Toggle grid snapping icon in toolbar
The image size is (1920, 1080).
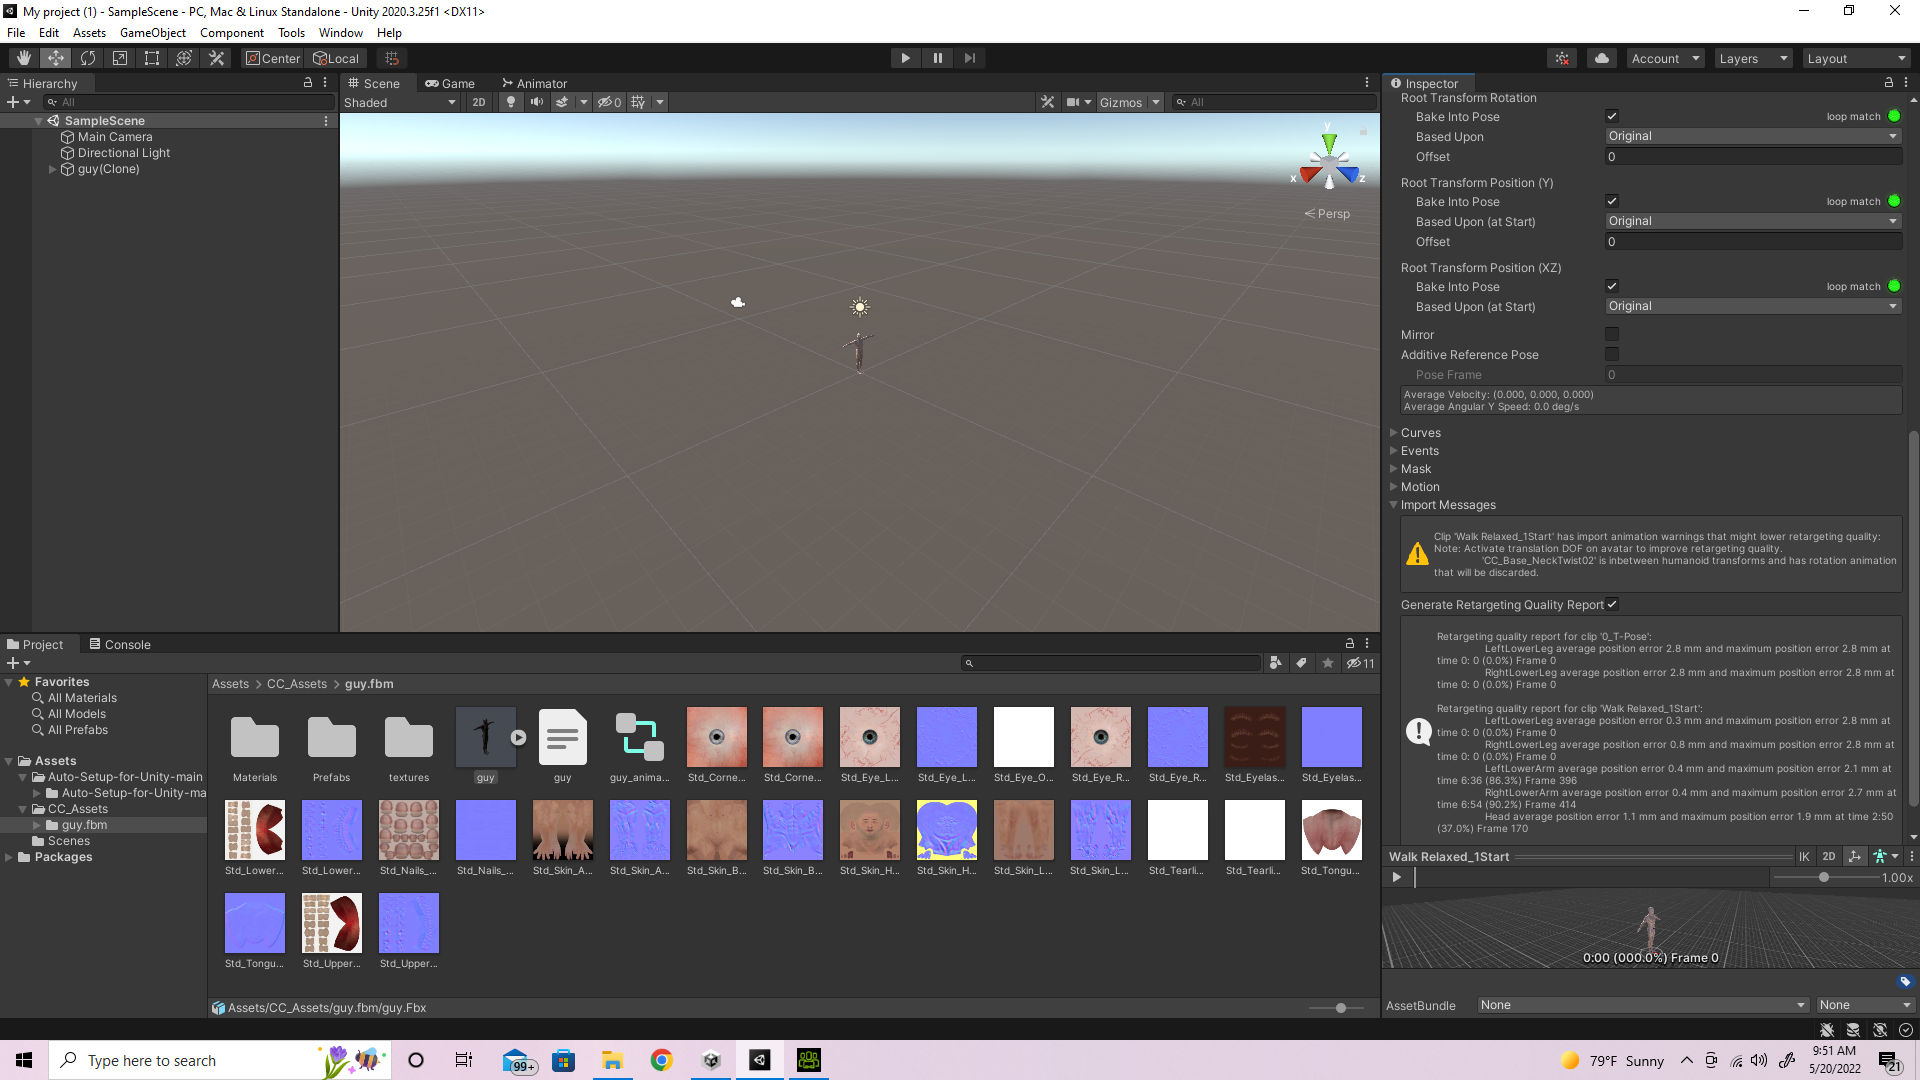[x=392, y=58]
